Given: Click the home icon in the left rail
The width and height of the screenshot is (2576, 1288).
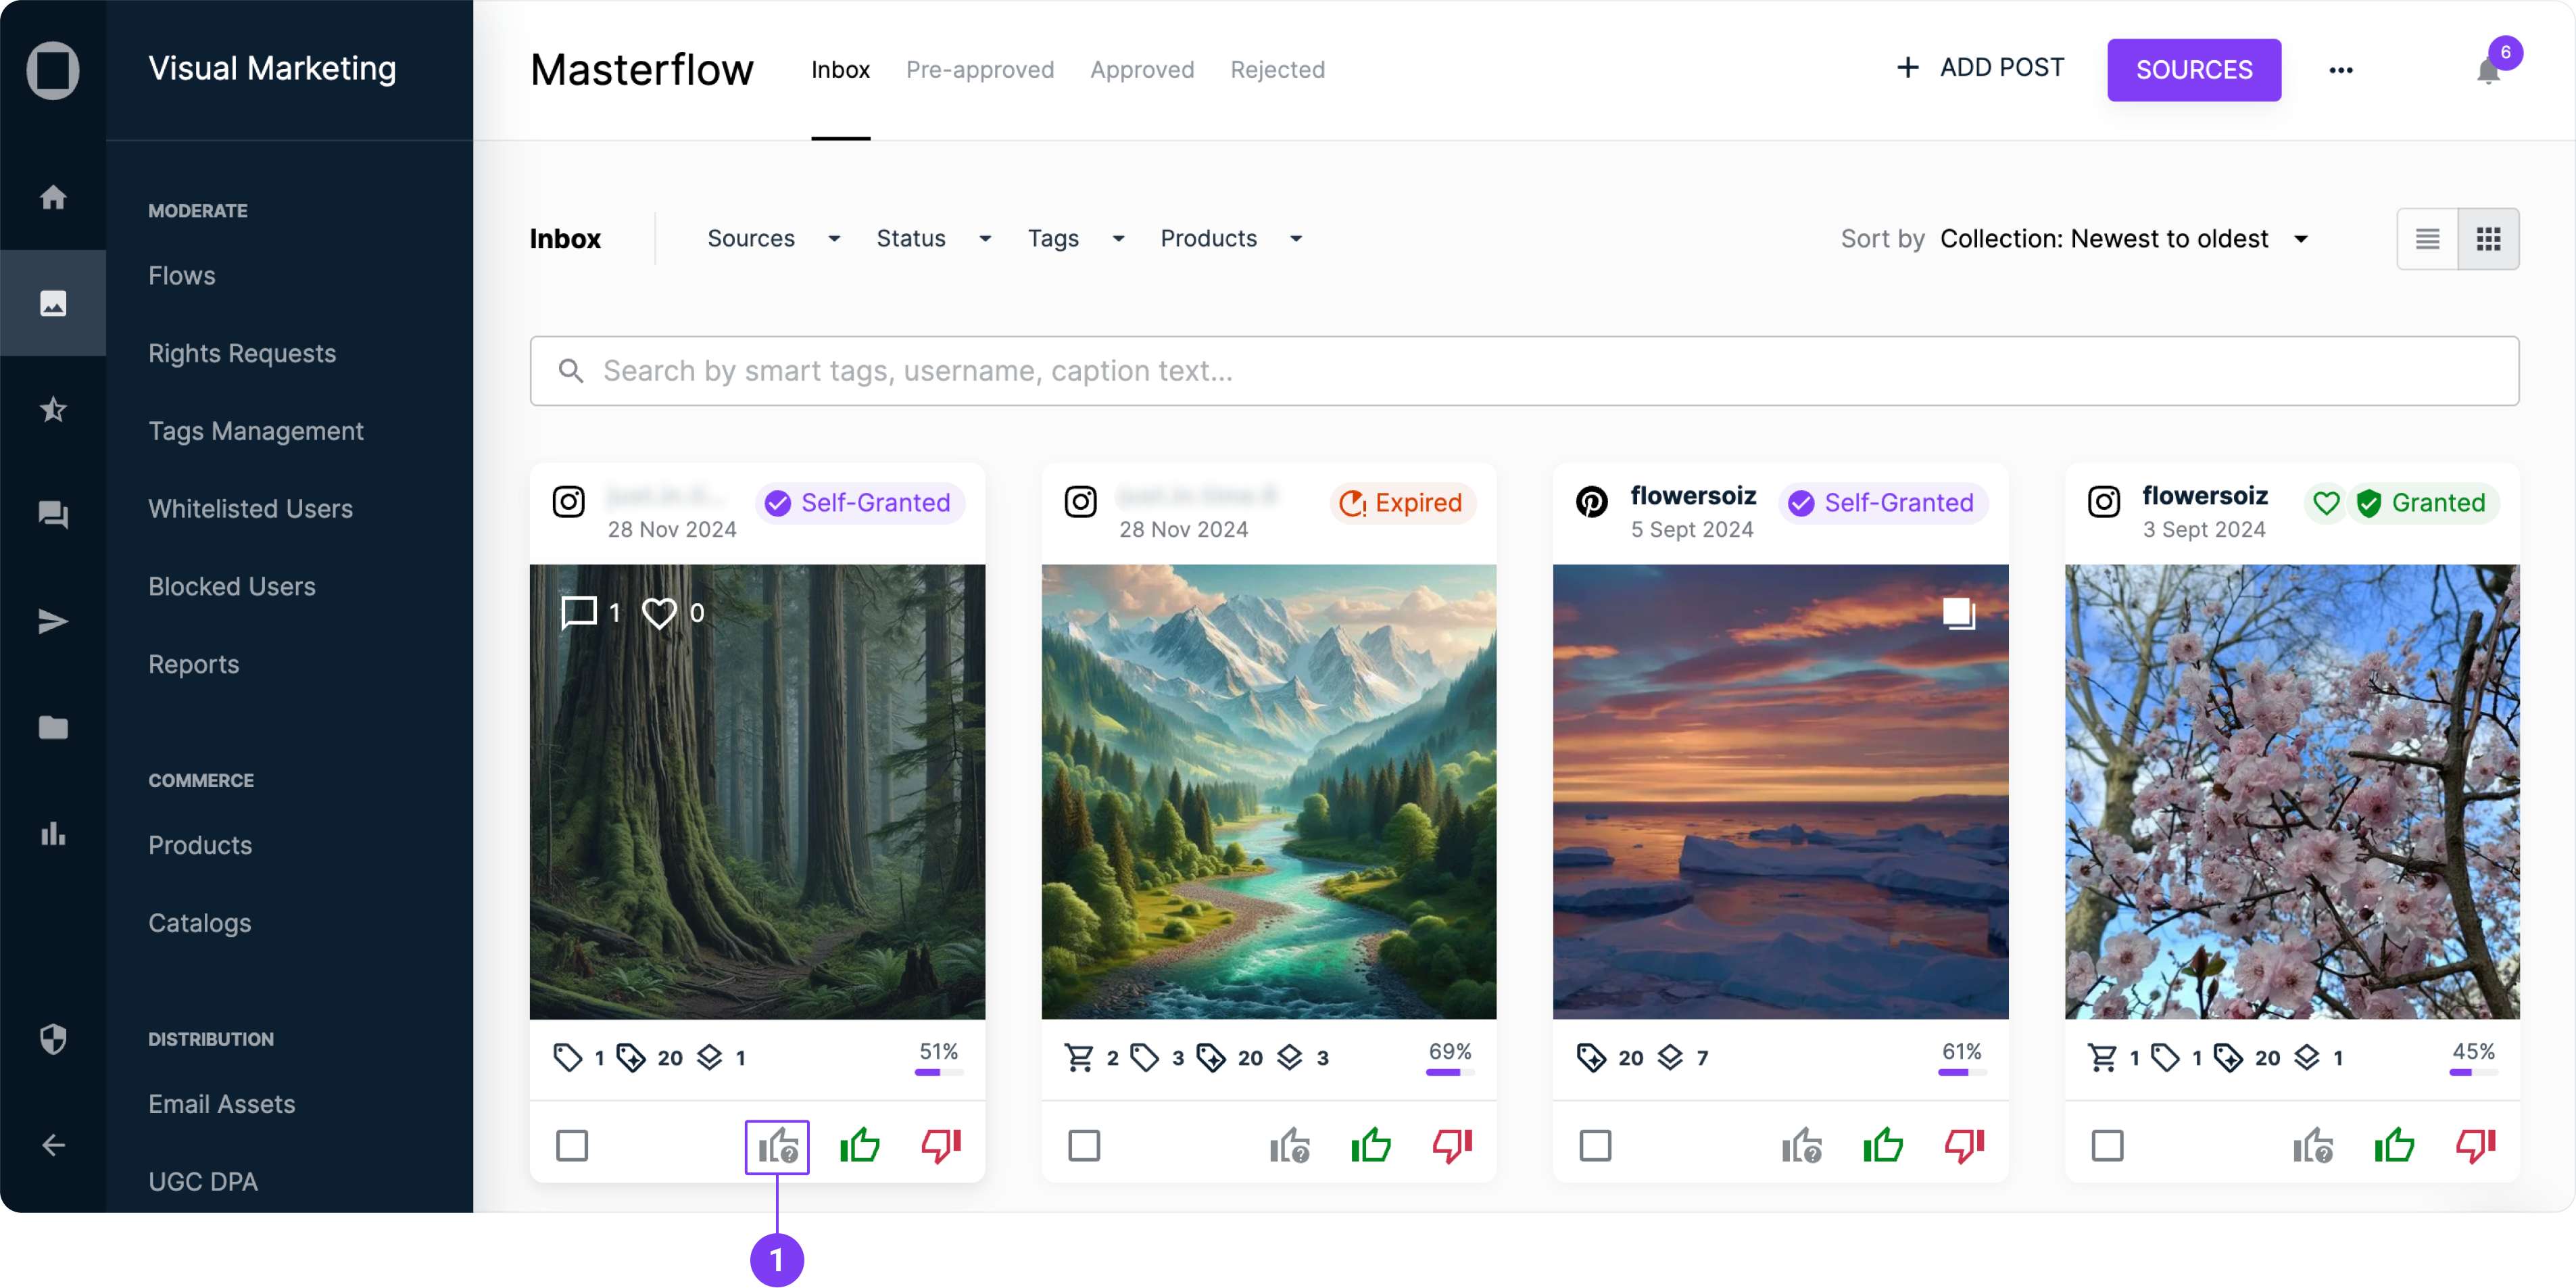Looking at the screenshot, I should 53,197.
